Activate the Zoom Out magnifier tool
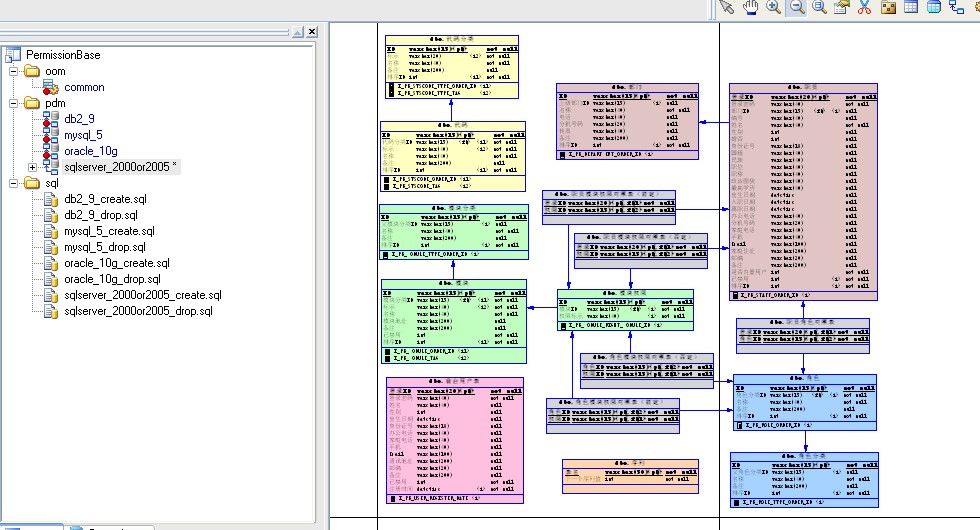Screen dimensions: 980x530 (x=797, y=7)
